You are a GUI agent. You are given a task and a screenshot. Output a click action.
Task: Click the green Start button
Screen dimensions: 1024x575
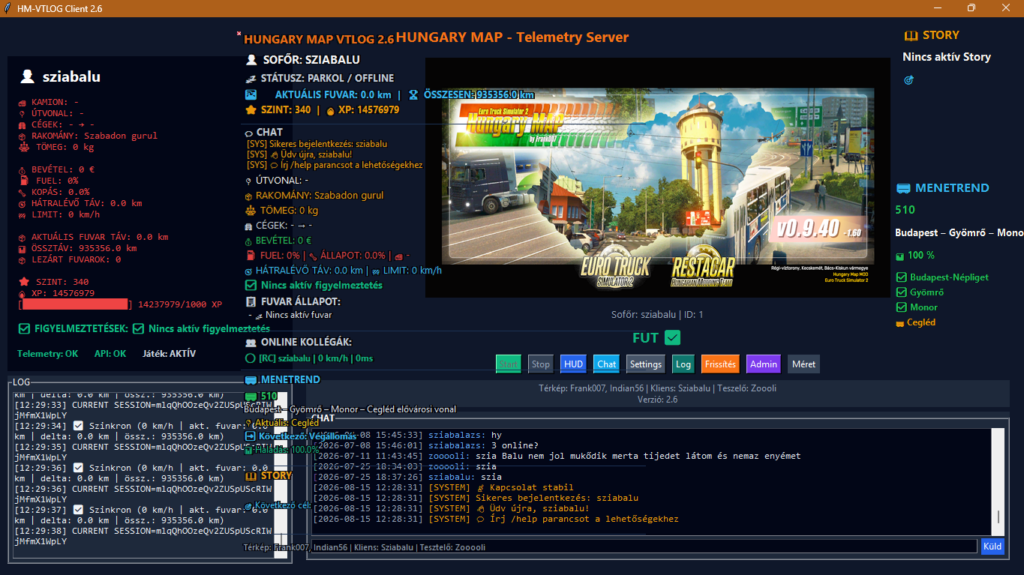tap(508, 364)
